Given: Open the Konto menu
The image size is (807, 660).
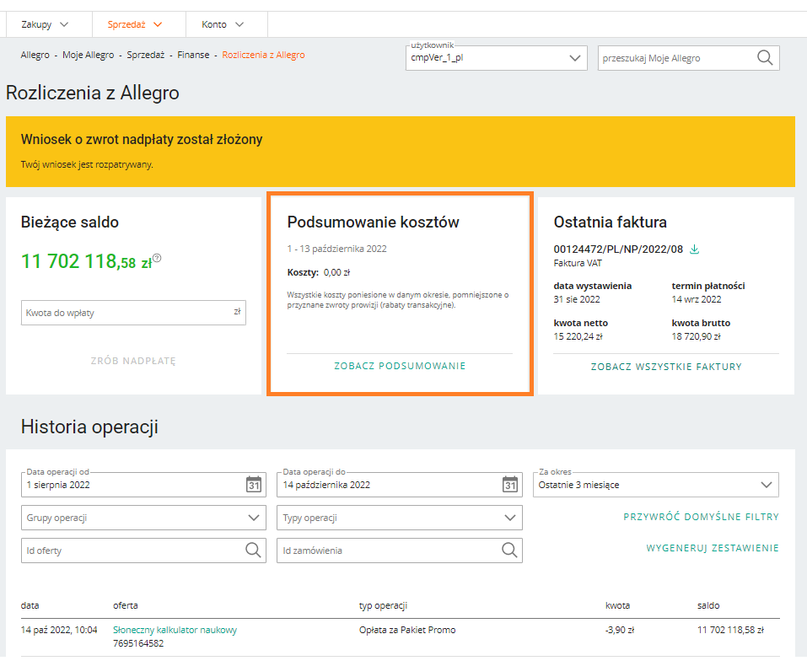Looking at the screenshot, I should 222,24.
